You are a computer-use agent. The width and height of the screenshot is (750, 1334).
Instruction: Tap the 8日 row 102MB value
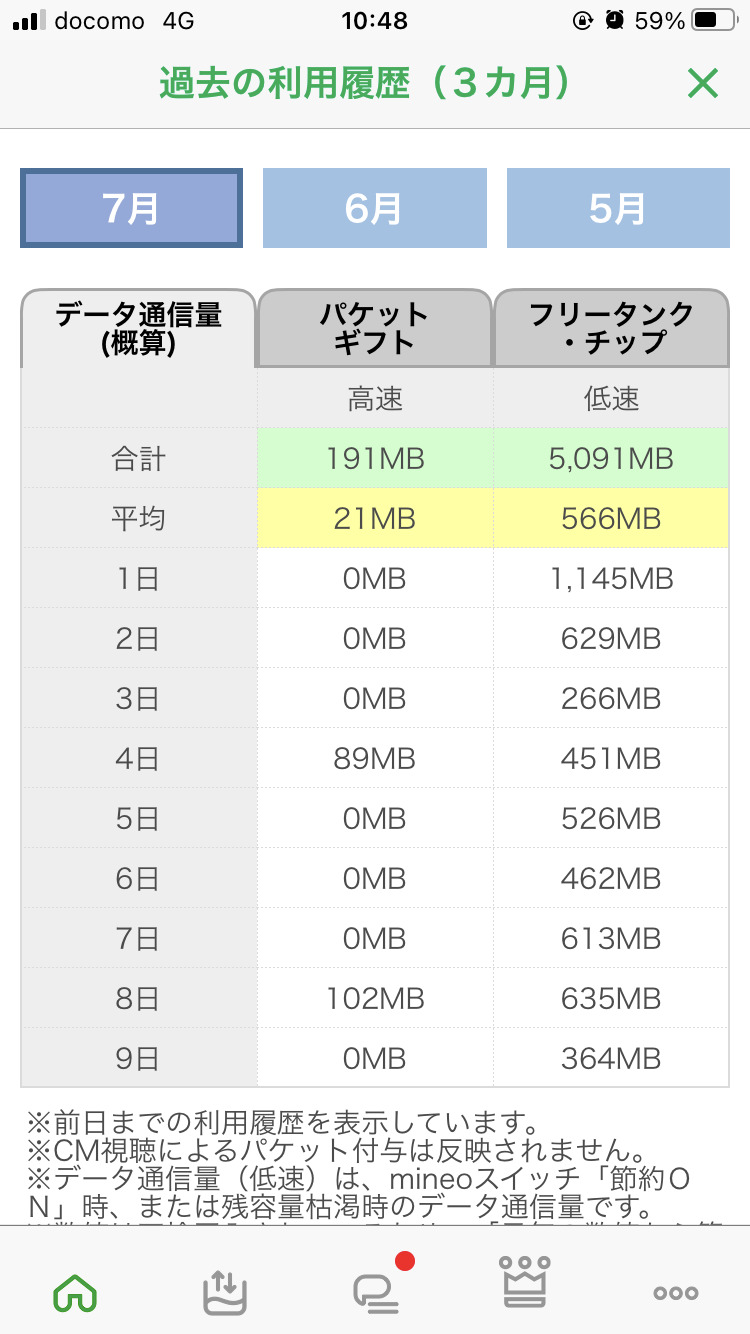375,998
